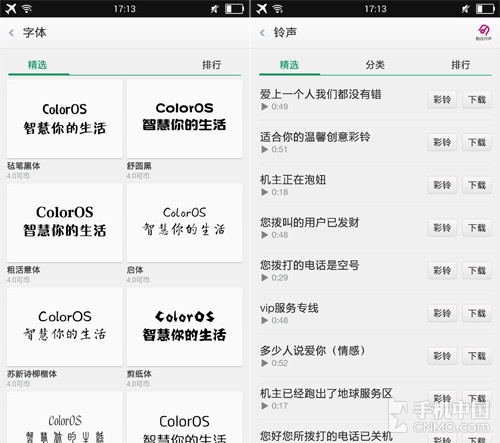Viewport: 500px width, 443px height.
Task: Open ringtone 适合你的温馨创意彩铃
Action: pos(315,137)
